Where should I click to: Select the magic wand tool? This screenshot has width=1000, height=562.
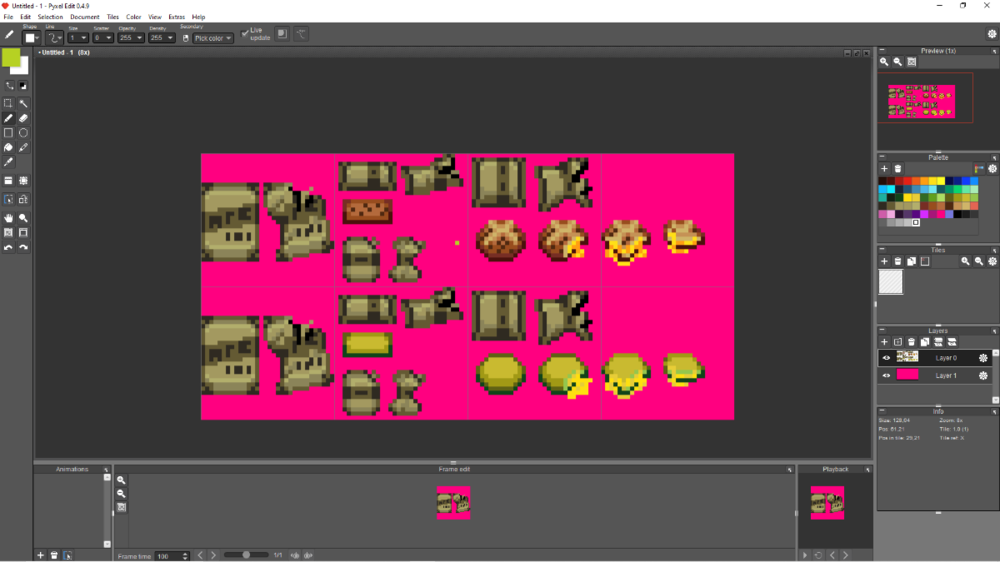pyautogui.click(x=24, y=103)
